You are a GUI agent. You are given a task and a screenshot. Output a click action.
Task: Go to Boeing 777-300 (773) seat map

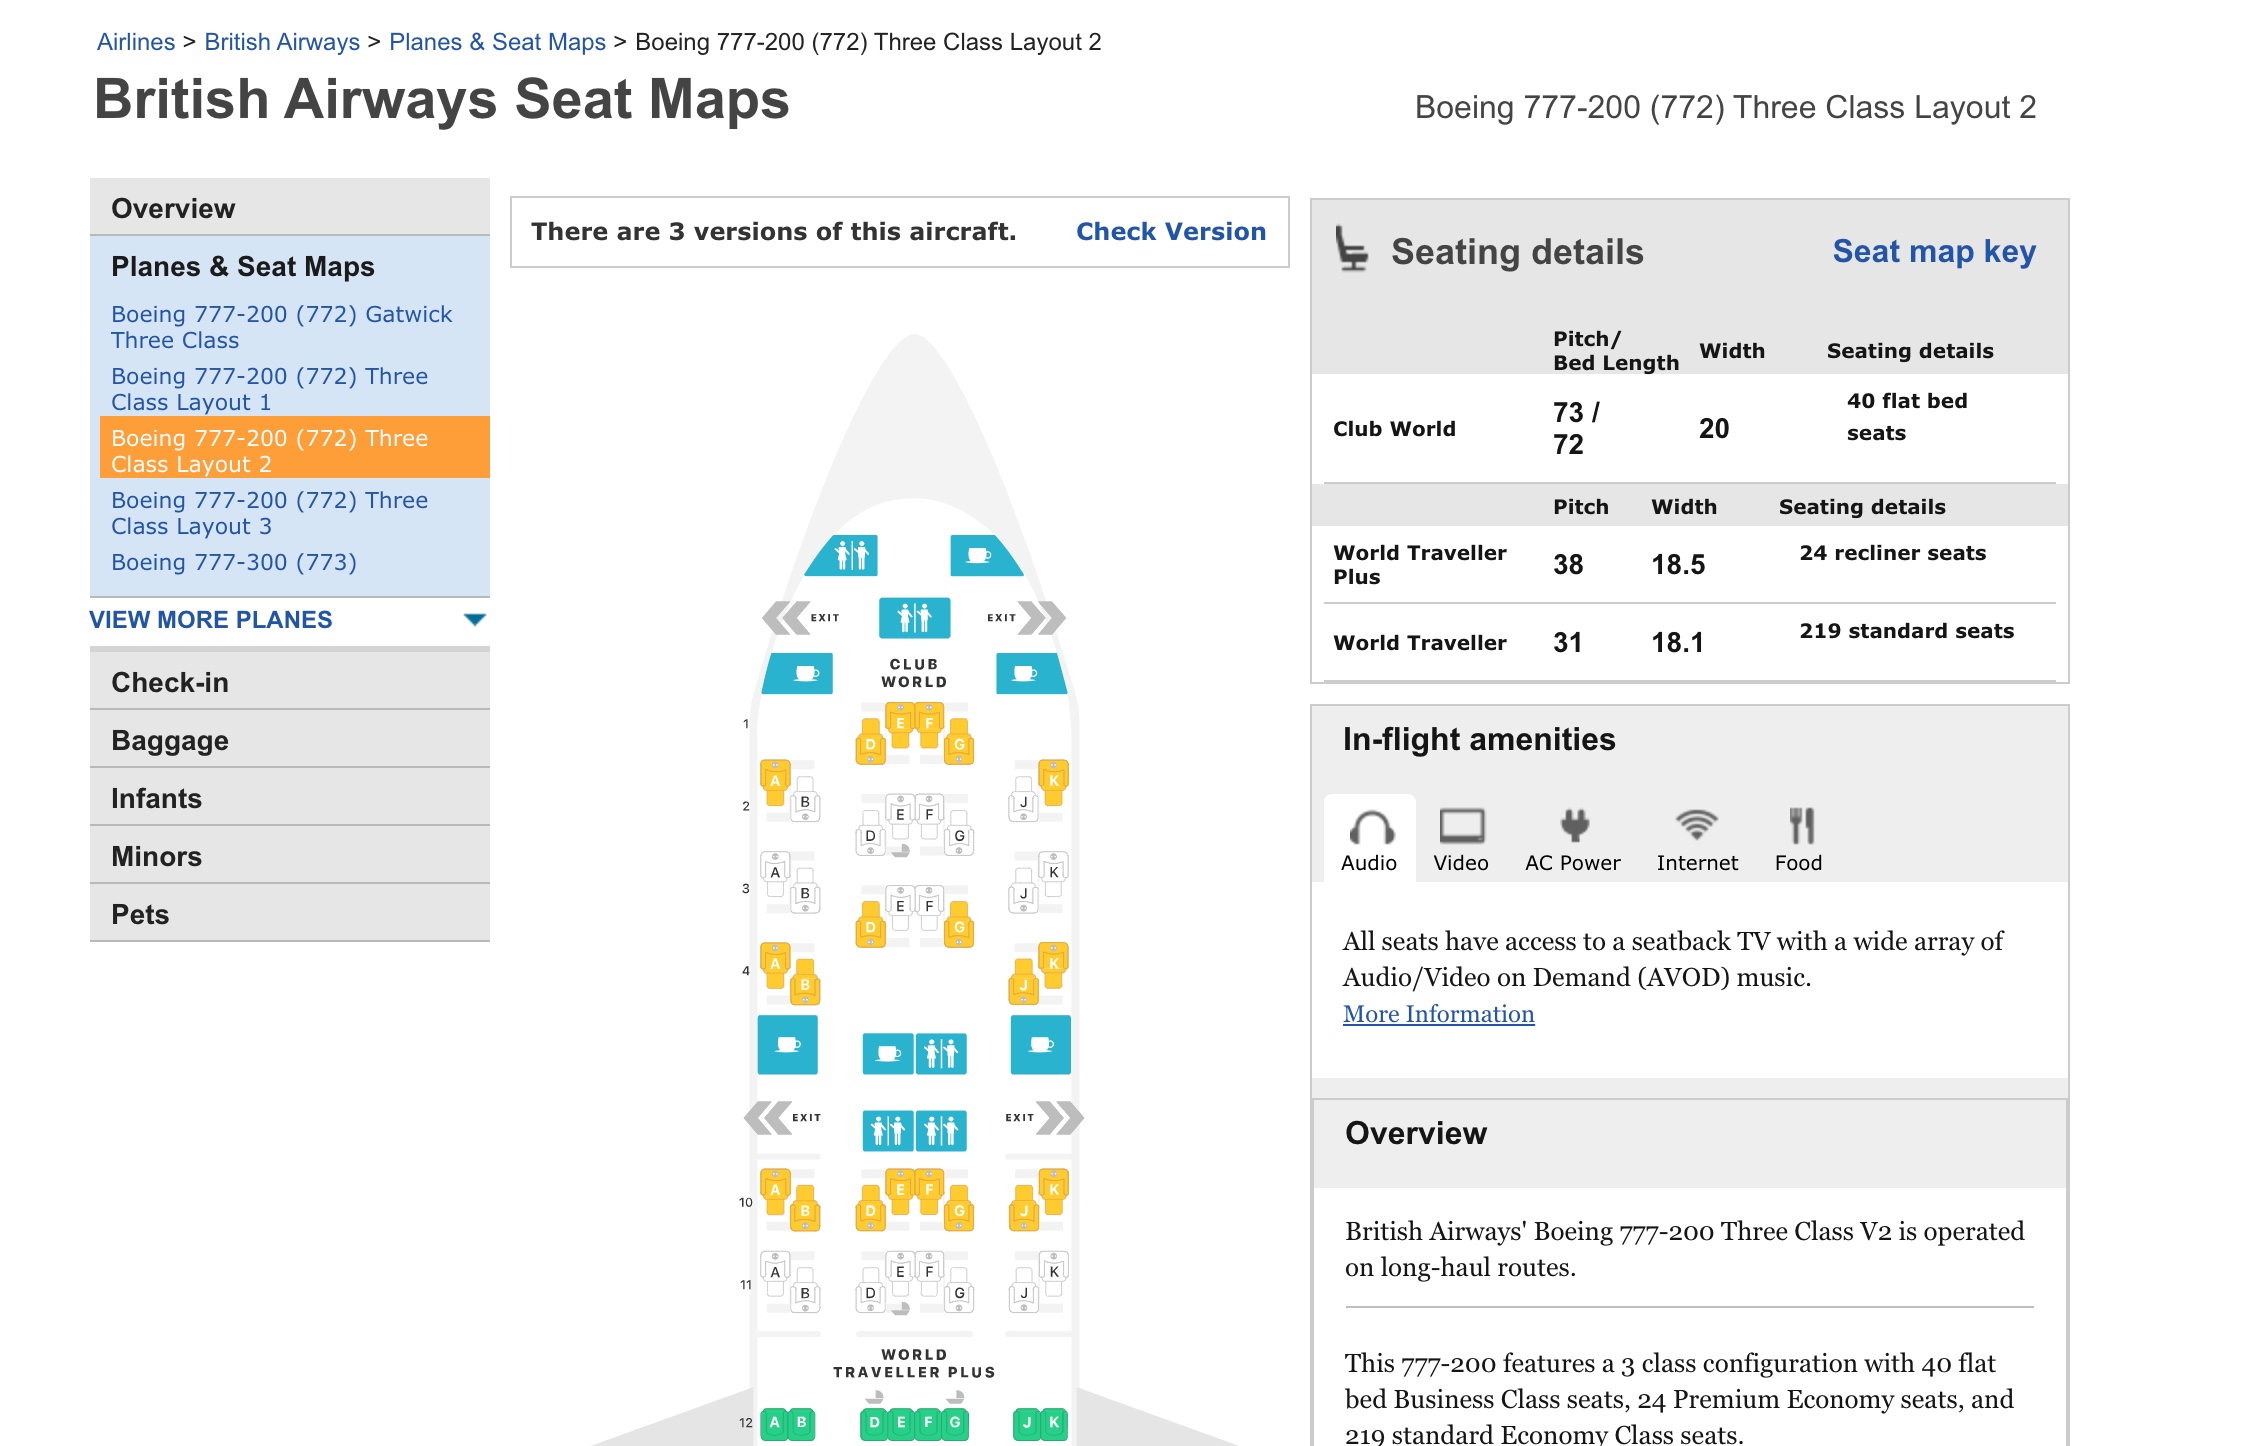tap(234, 562)
